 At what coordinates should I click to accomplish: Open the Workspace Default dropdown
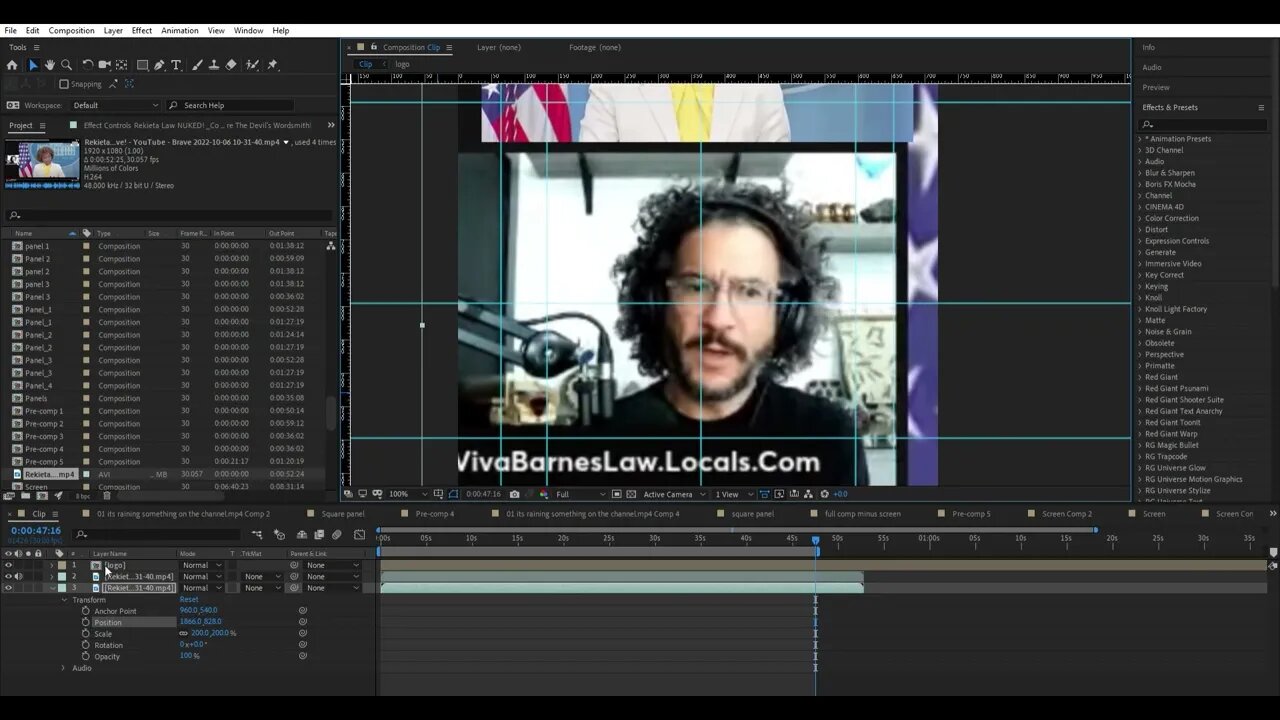pyautogui.click(x=115, y=105)
